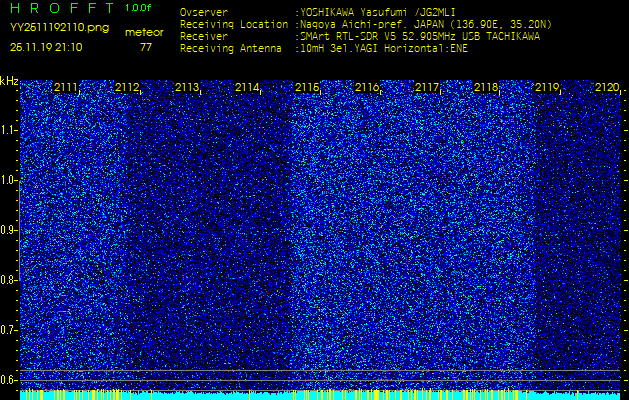Screen dimensions: 629x400
Task: Click the 2112 time marker
Action: point(127,87)
